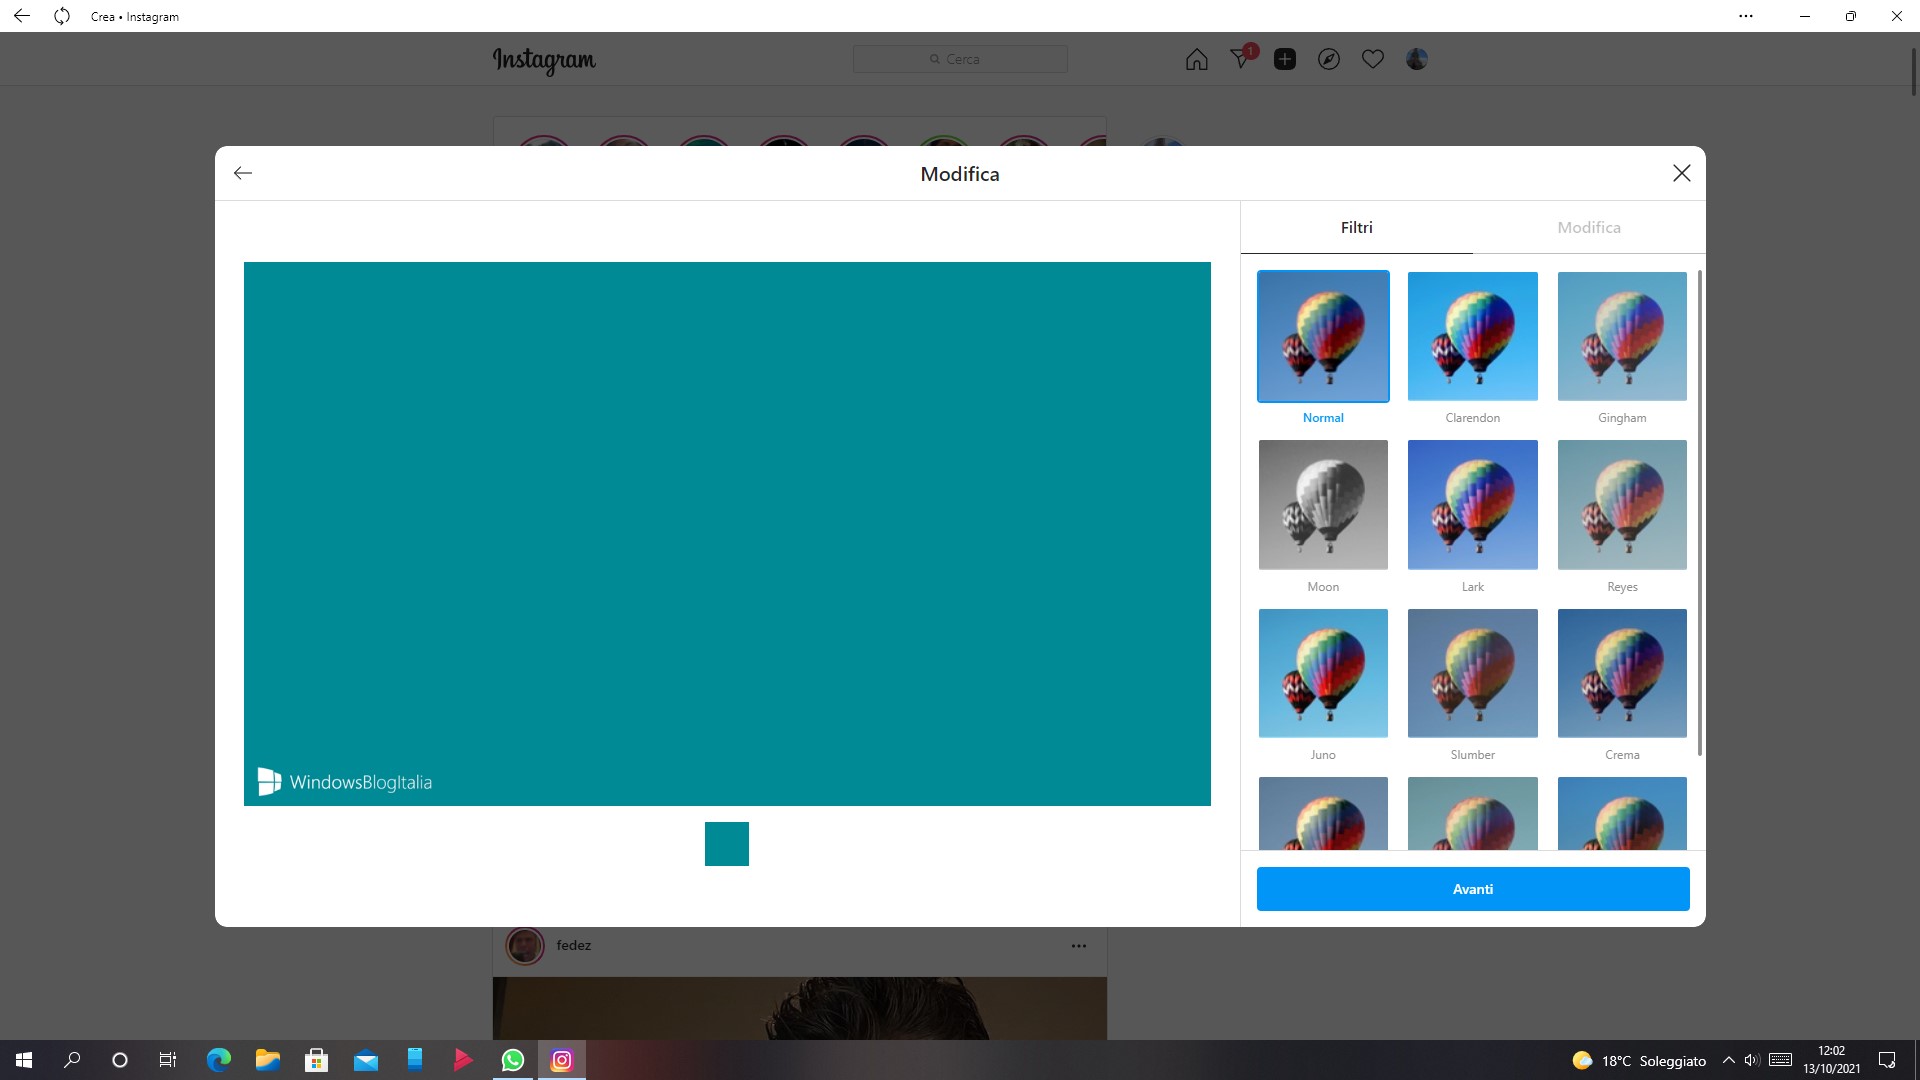This screenshot has width=1920, height=1080.
Task: Open Windows taskbar search
Action: [72, 1060]
